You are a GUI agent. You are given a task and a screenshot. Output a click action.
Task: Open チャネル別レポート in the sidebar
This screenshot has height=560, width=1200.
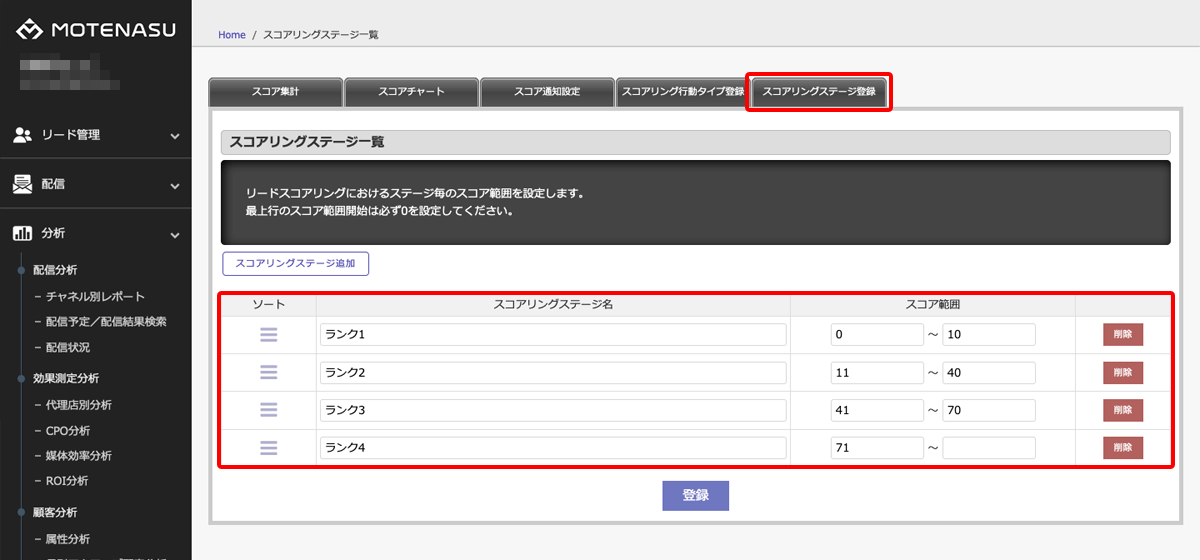pos(95,297)
